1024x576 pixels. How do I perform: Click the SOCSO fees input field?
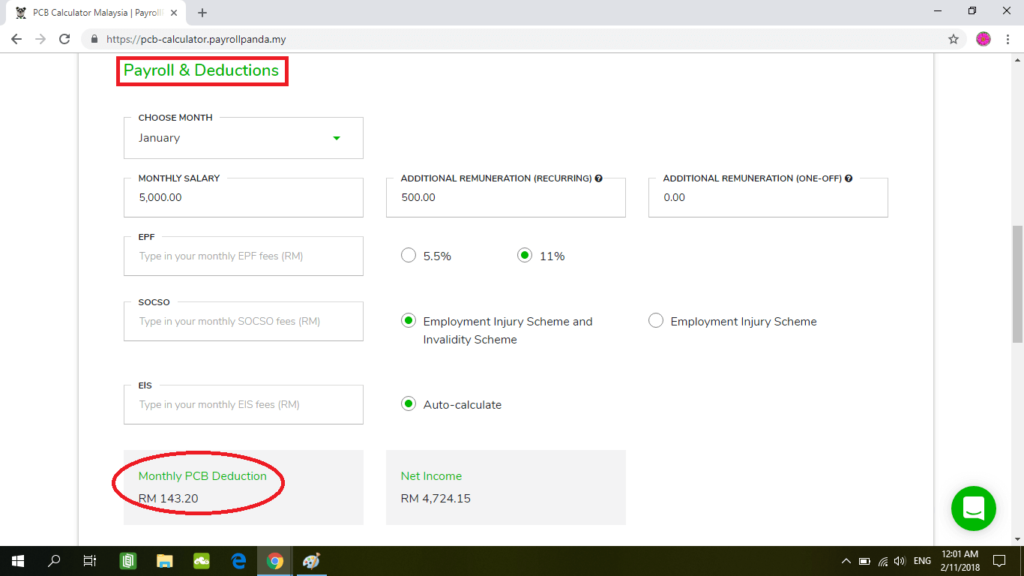point(243,321)
